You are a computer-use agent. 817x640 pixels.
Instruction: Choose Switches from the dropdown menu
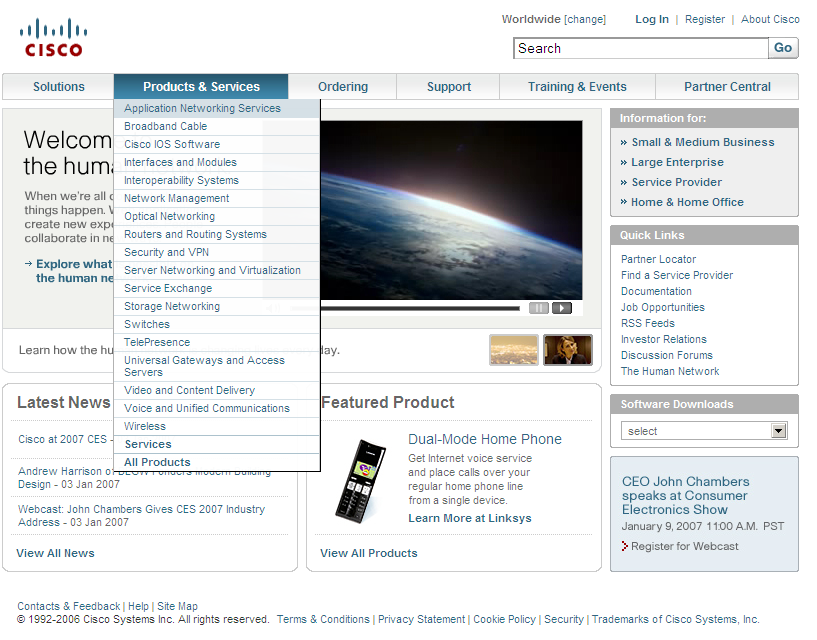[217, 324]
